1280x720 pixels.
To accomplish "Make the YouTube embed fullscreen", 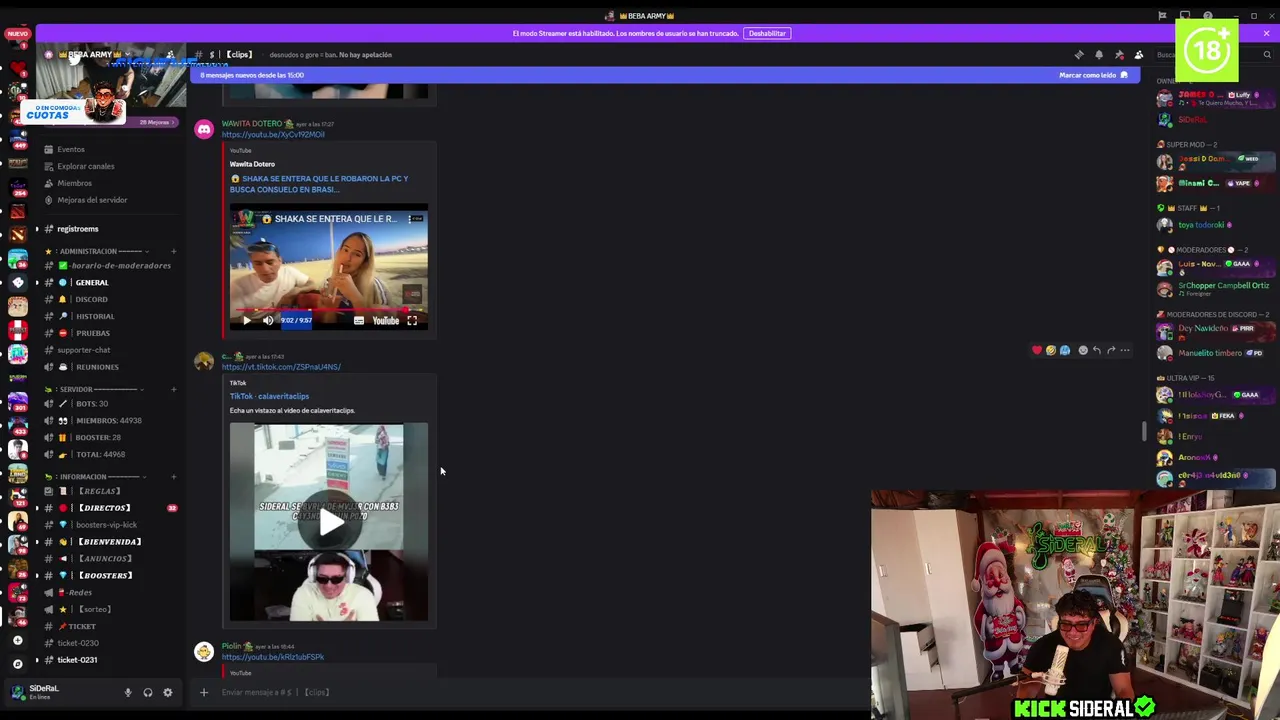I will pyautogui.click(x=412, y=320).
